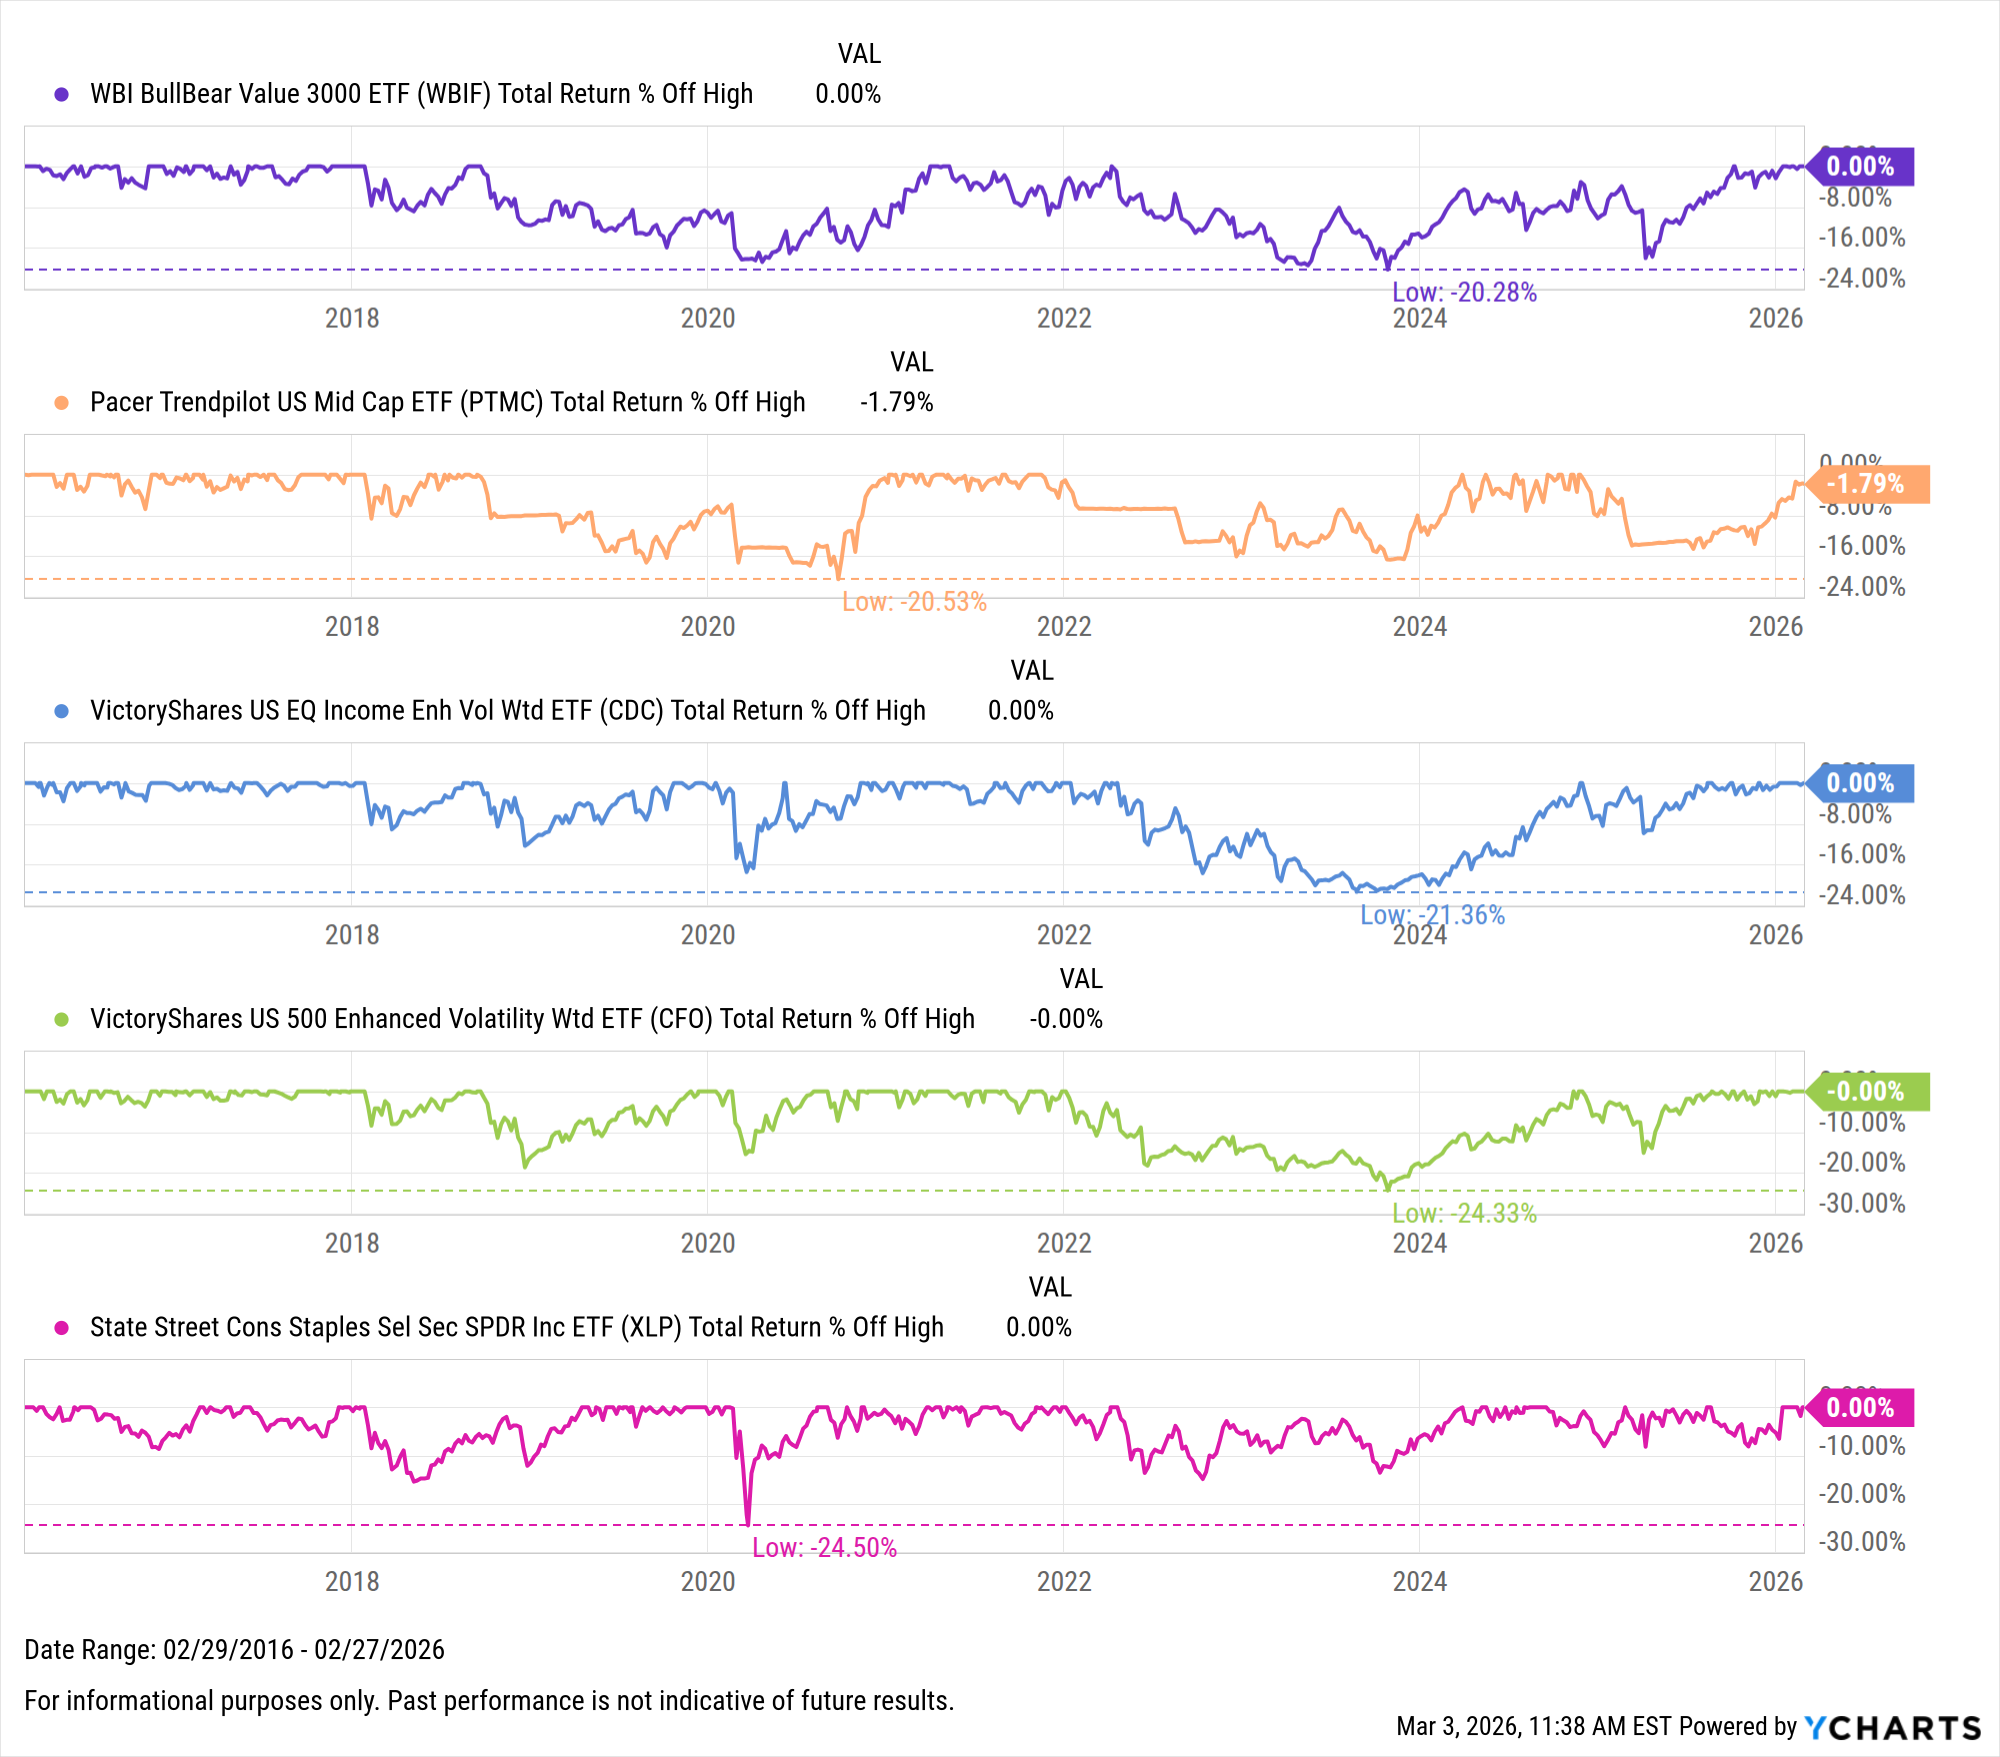Select the green -0.00% value flag
Viewport: 2000px width, 1757px height.
coord(1866,1091)
